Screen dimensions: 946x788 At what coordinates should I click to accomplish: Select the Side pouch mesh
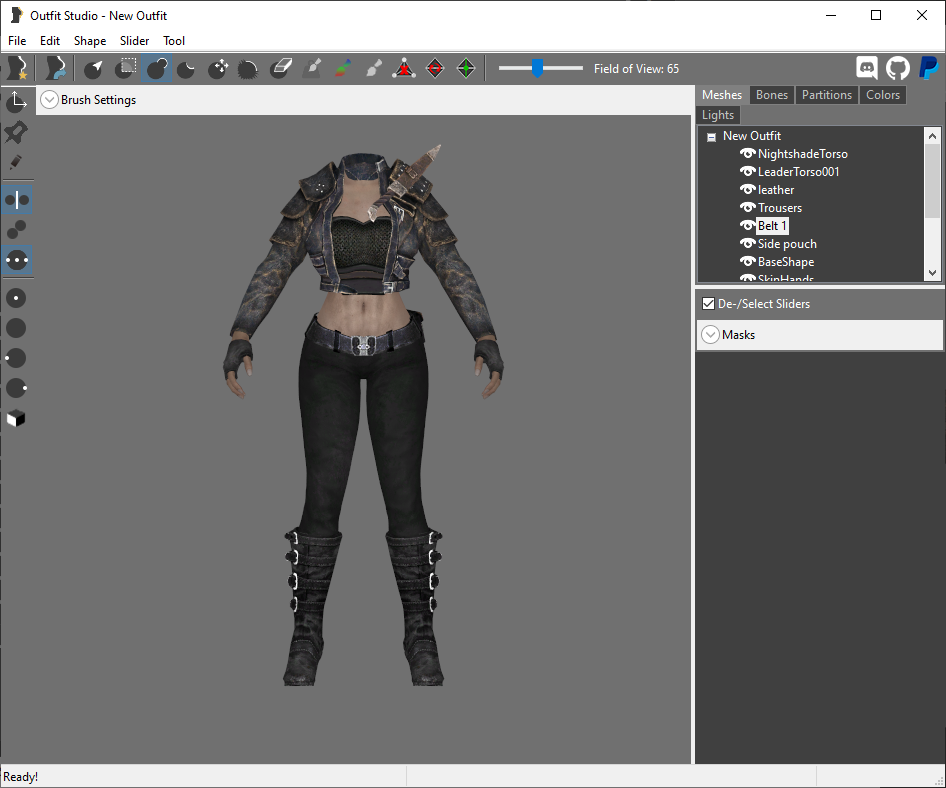click(x=787, y=244)
